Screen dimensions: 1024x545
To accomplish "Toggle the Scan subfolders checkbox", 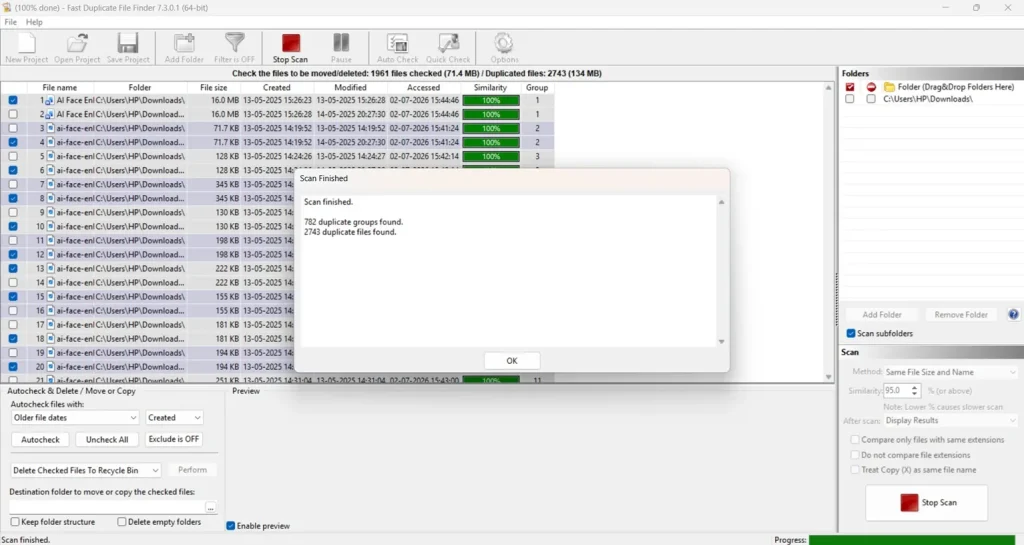I will pos(851,334).
